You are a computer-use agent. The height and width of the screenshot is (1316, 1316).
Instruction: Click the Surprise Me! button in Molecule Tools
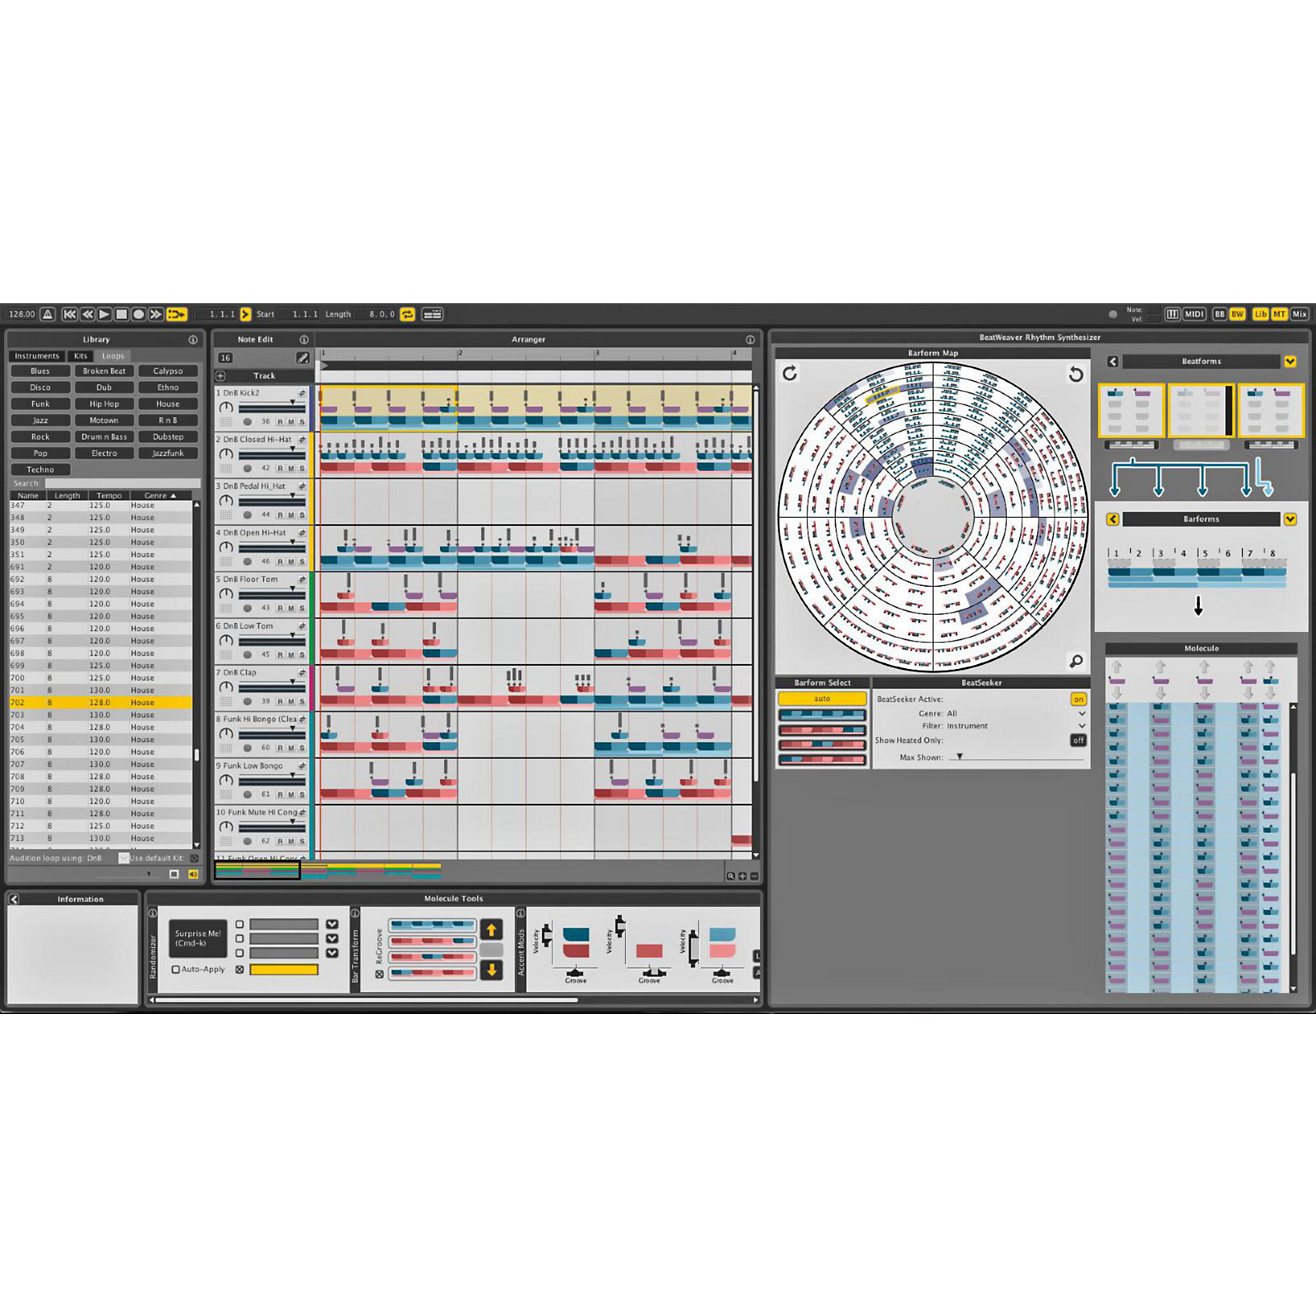click(198, 938)
